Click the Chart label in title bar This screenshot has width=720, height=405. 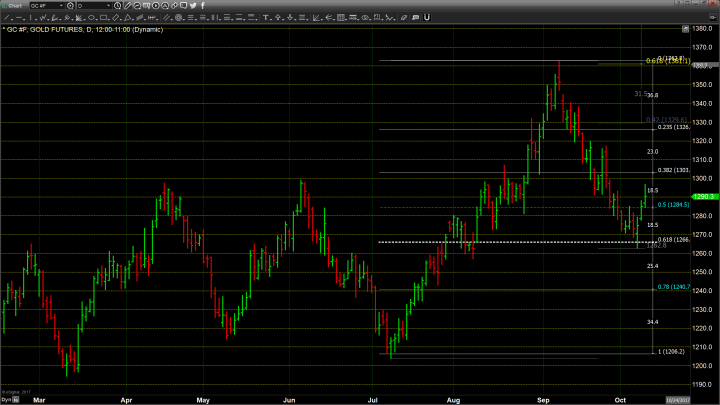click(x=14, y=6)
